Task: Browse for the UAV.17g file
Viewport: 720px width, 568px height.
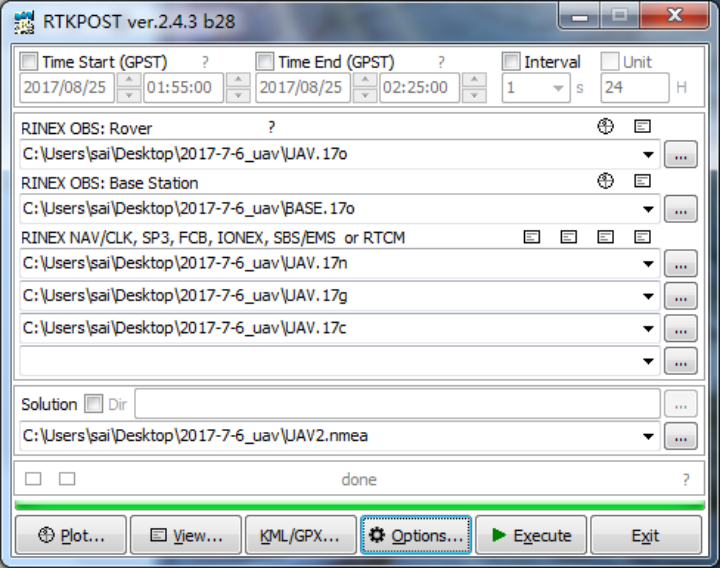Action: coord(681,296)
